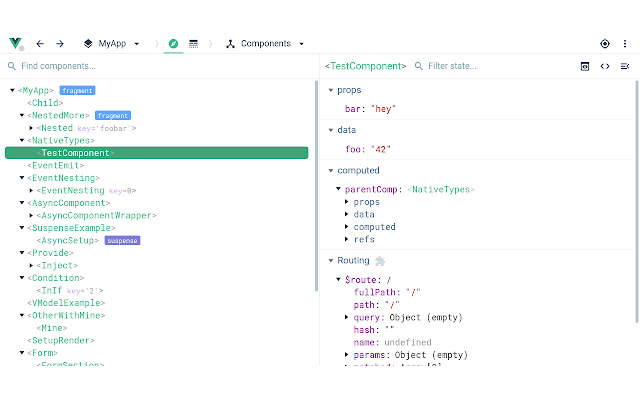
Task: Switch to the Timeline tab icon
Action: click(194, 44)
